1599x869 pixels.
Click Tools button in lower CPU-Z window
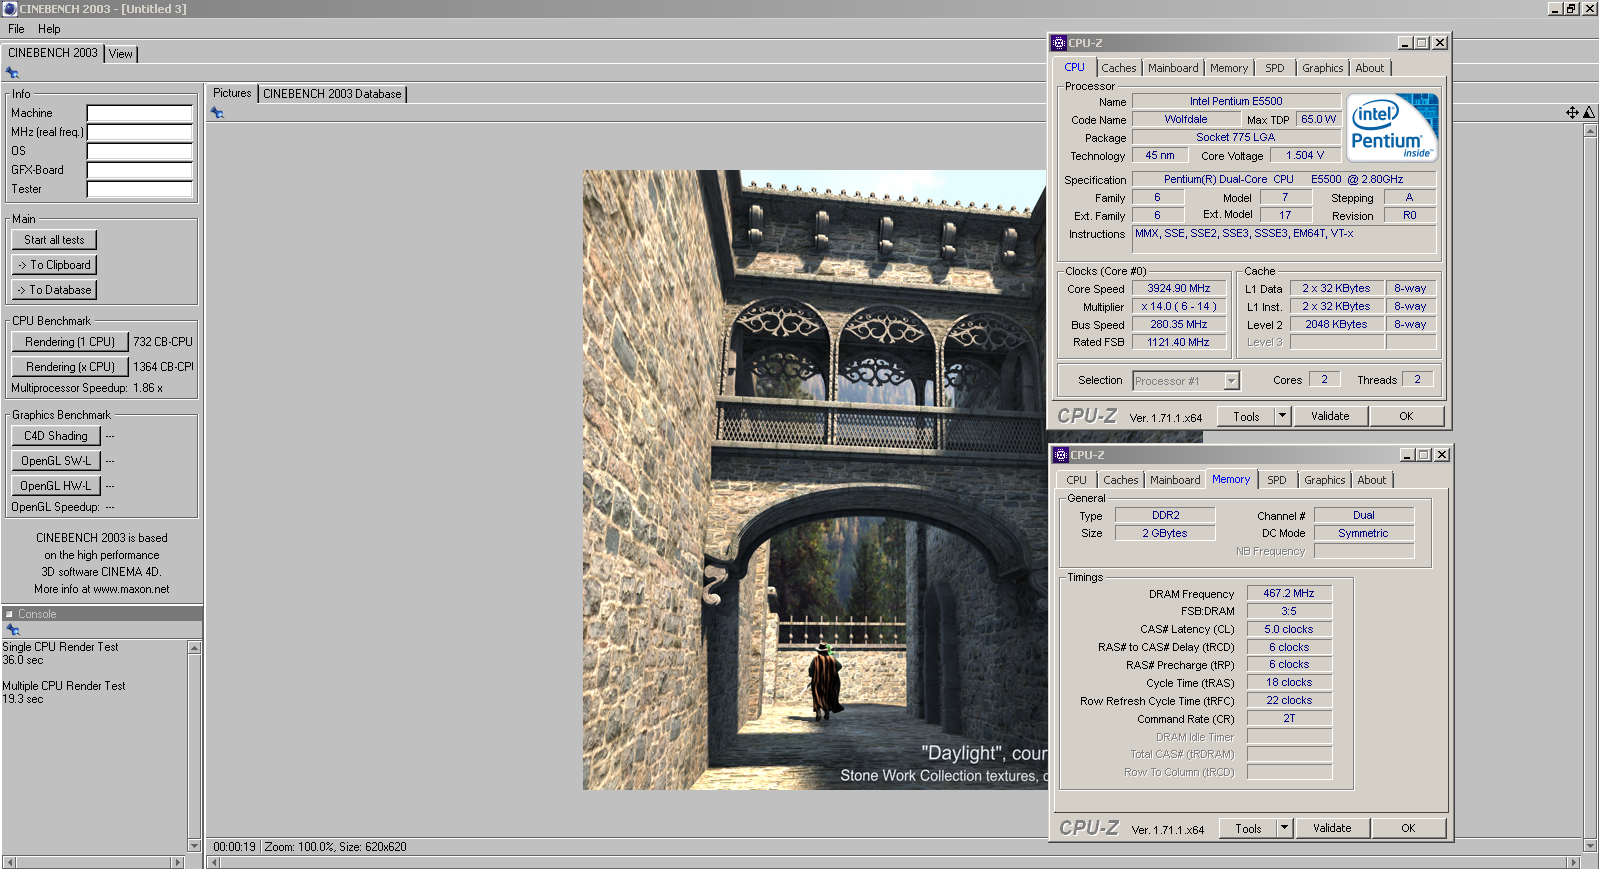[x=1248, y=829]
